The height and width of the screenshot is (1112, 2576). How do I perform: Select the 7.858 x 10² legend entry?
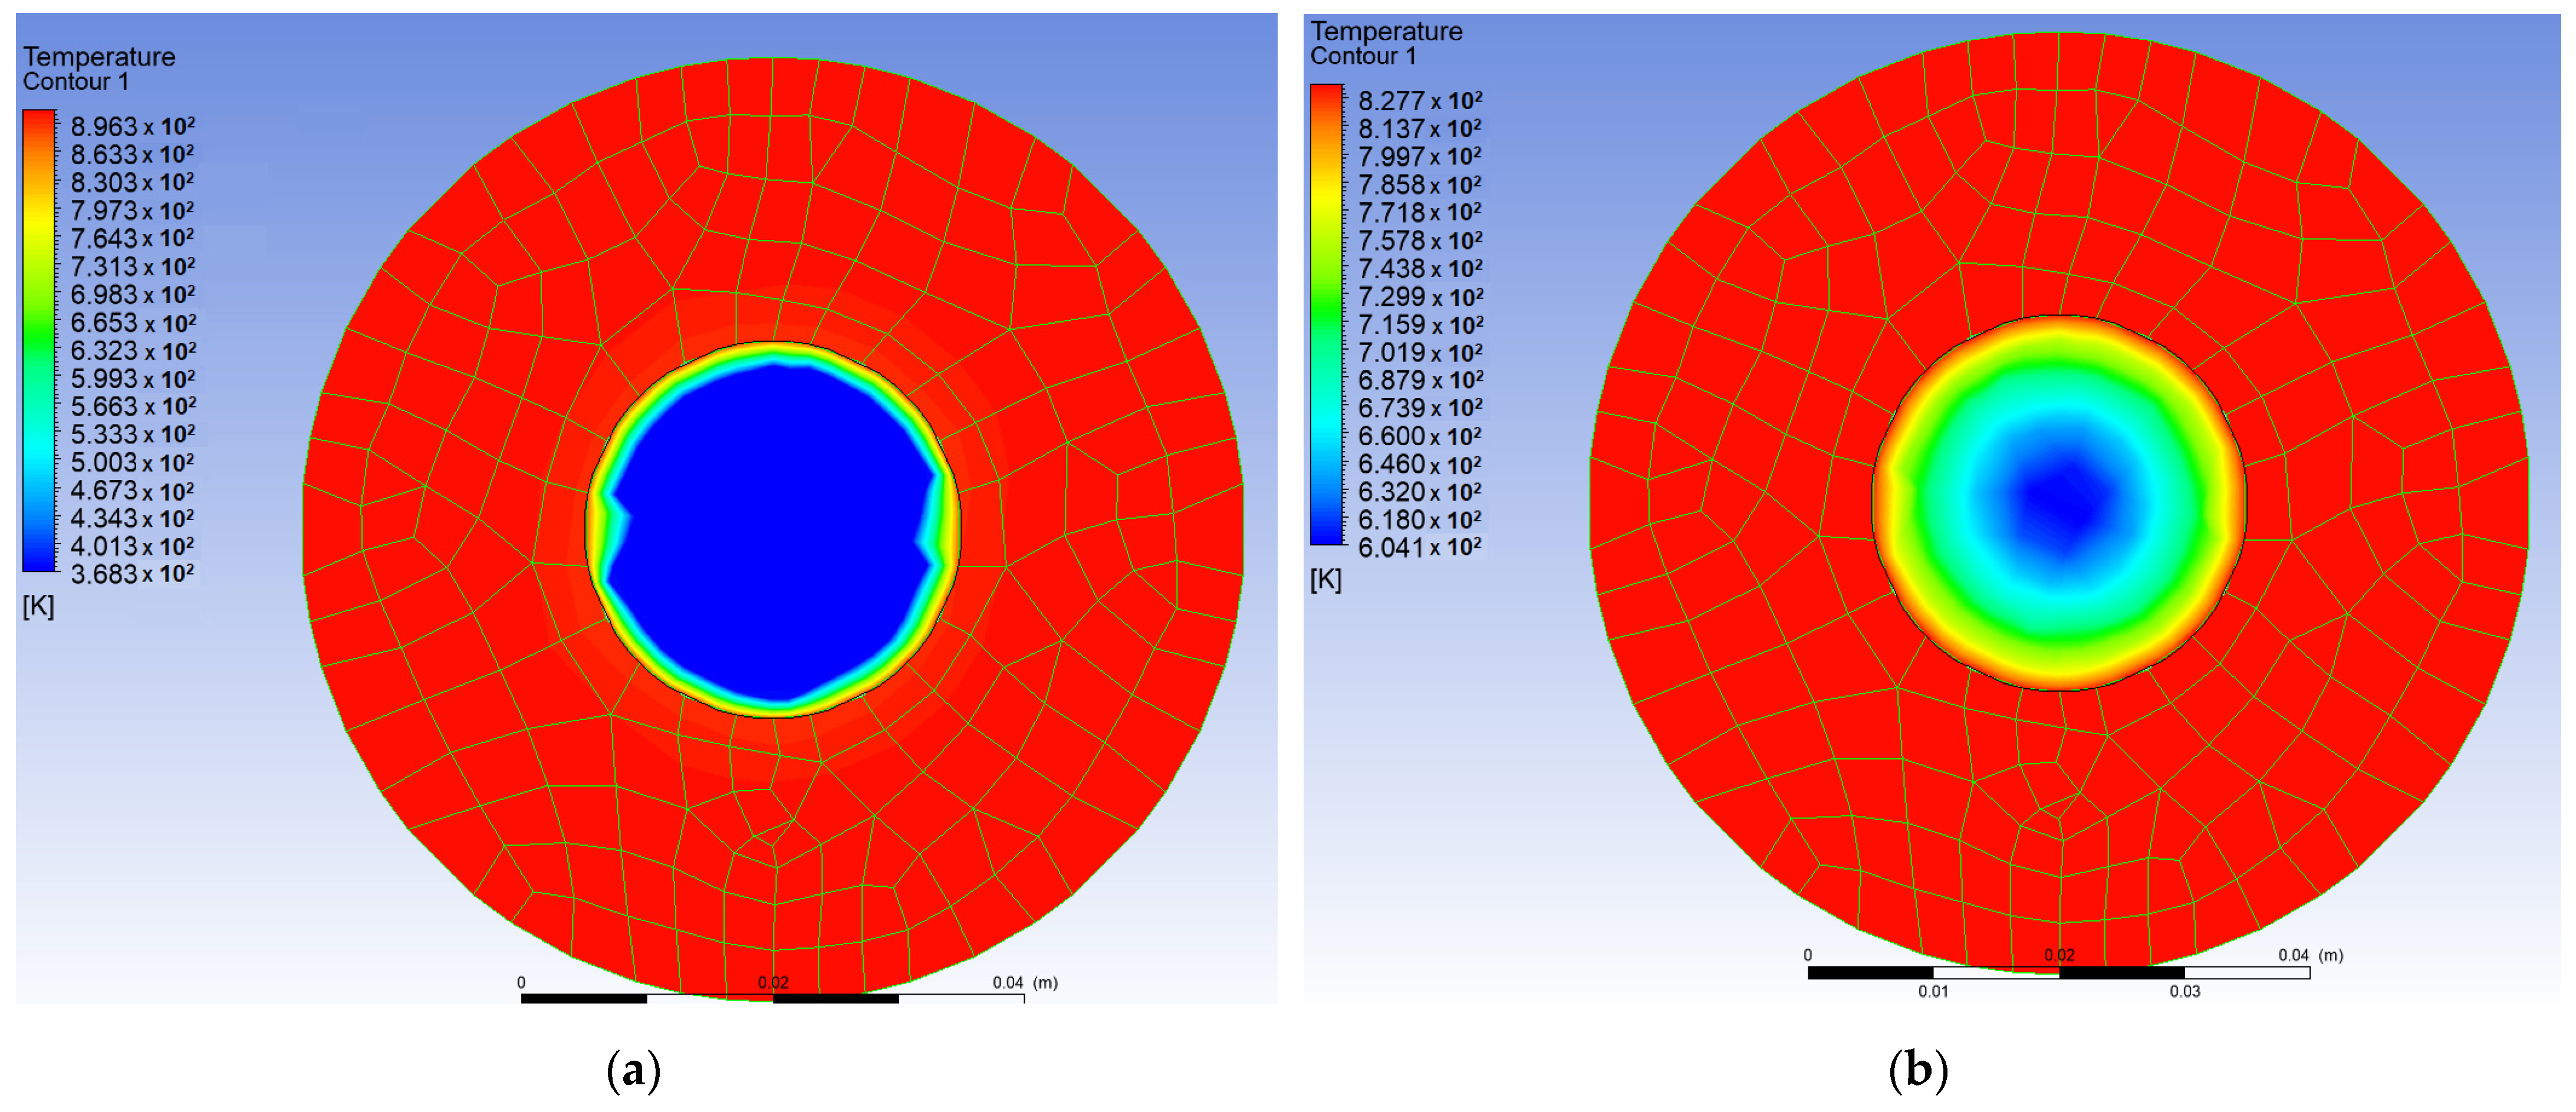coord(1420,185)
